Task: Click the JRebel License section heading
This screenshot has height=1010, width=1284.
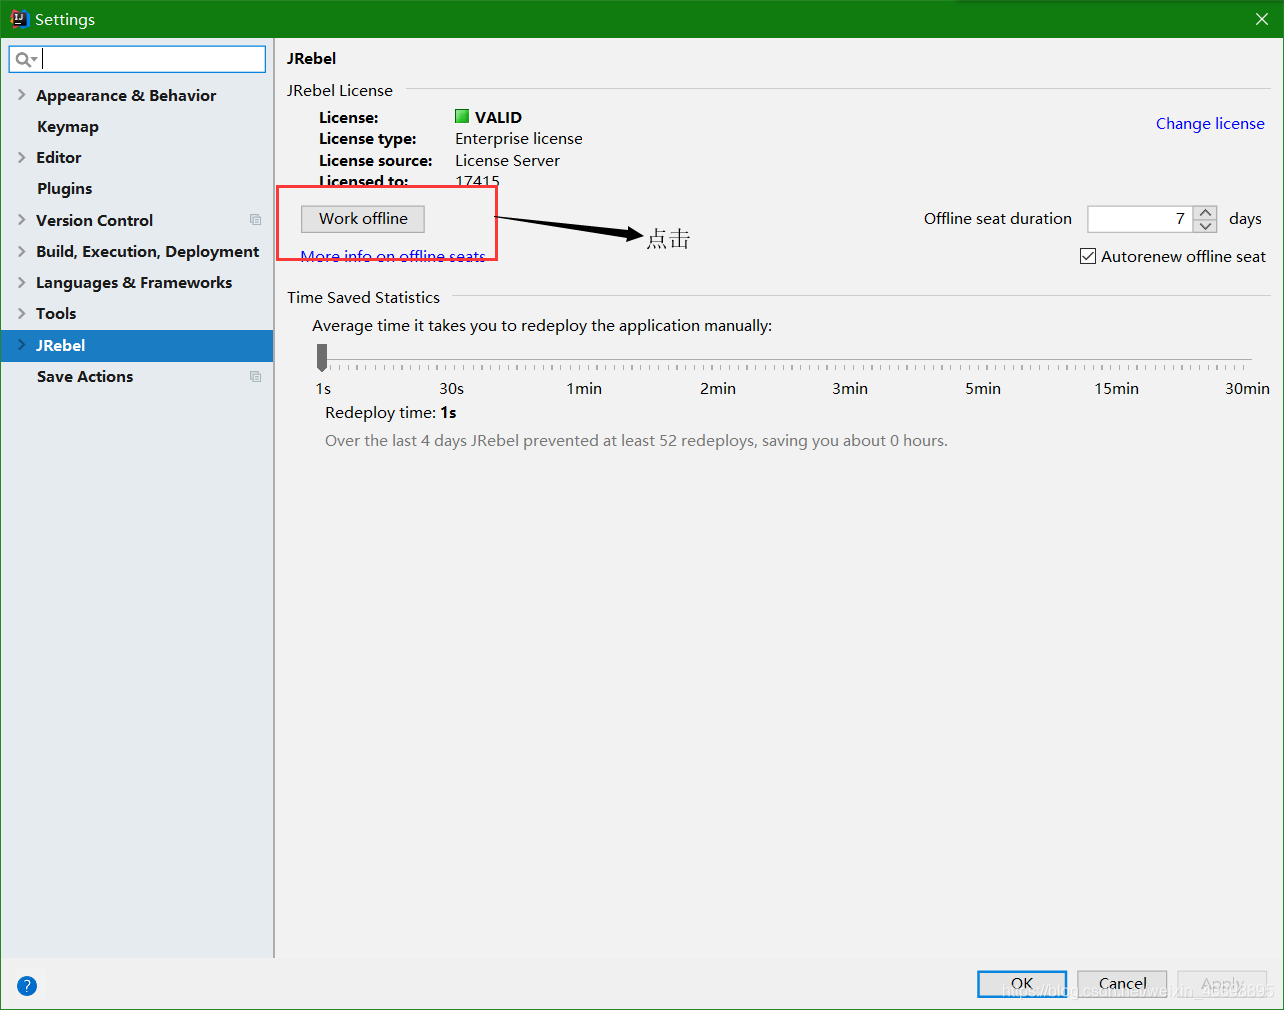Action: [340, 90]
